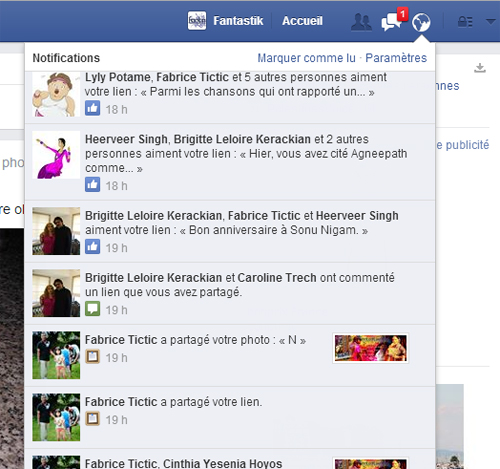Screen dimensions: 500x469
Task: Open Caroline Trech comment notification
Action: pyautogui.click(x=230, y=293)
